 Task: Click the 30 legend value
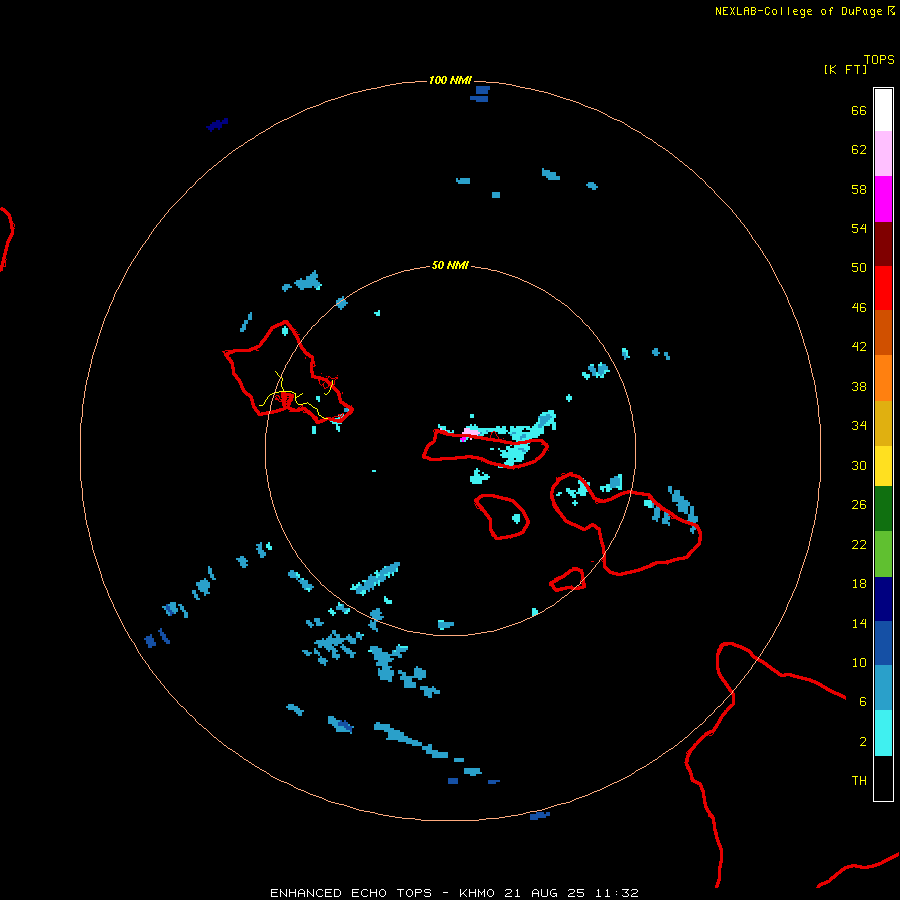(859, 465)
